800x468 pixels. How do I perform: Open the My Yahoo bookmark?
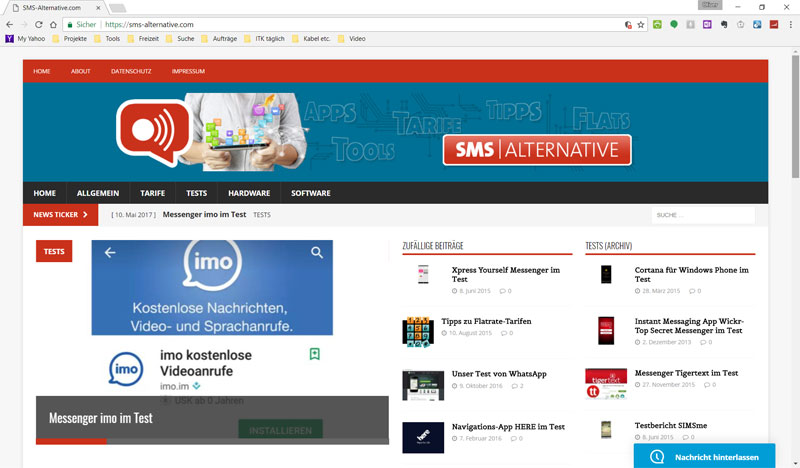point(25,39)
